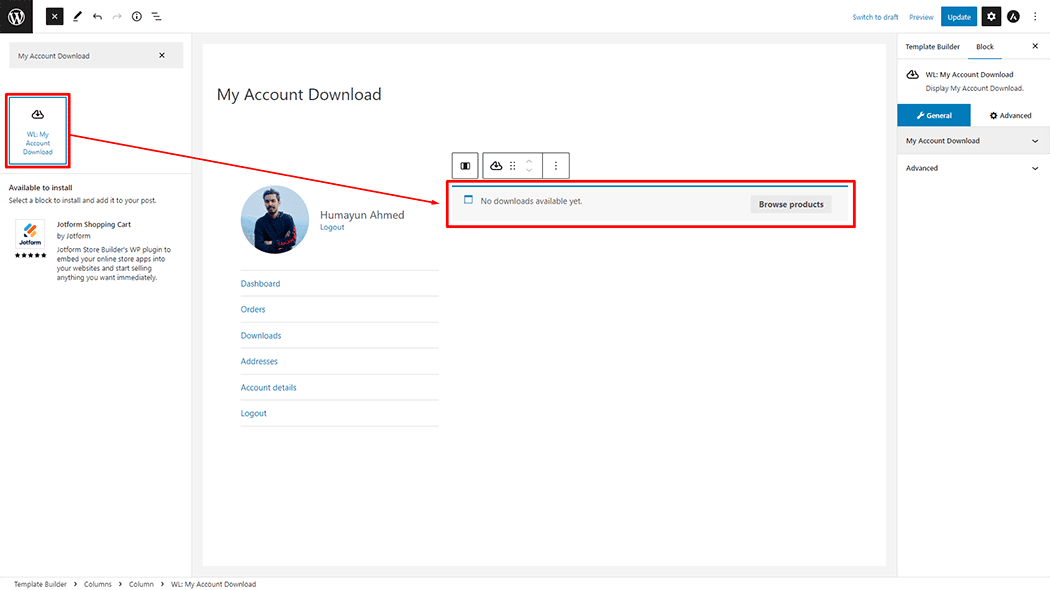Click the editor tools Pencil icon
Viewport: 1050px width, 590px height.
tap(77, 16)
